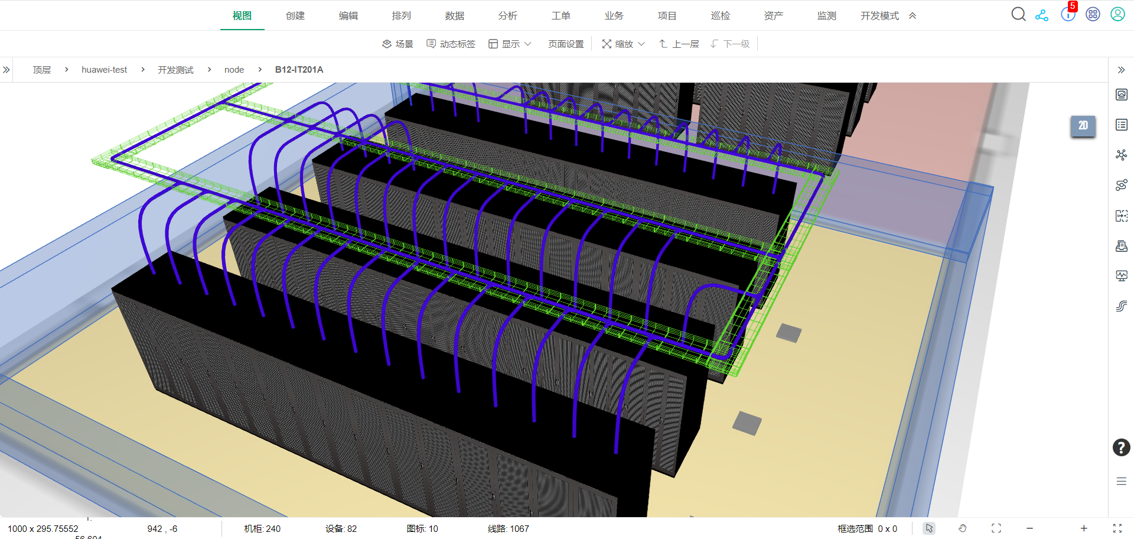The image size is (1134, 539).
Task: Click the 场景 toolbar button
Action: point(398,44)
